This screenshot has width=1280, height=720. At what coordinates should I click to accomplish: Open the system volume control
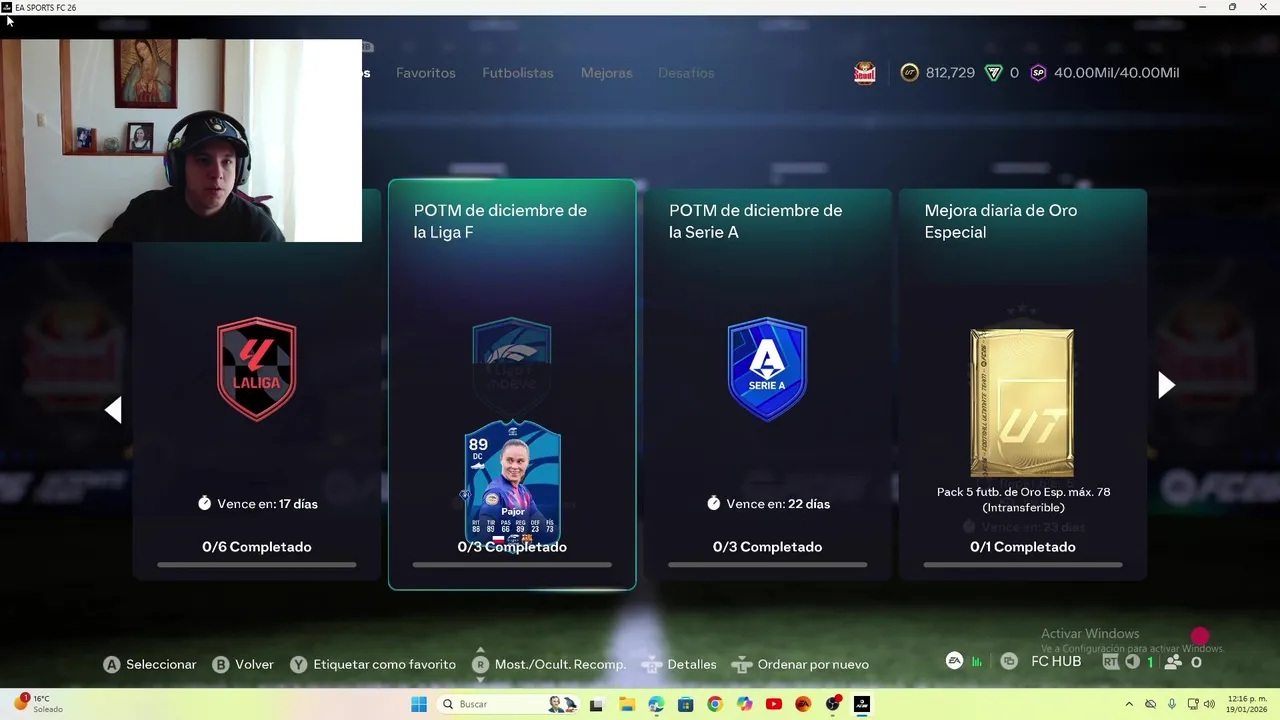coord(1208,704)
